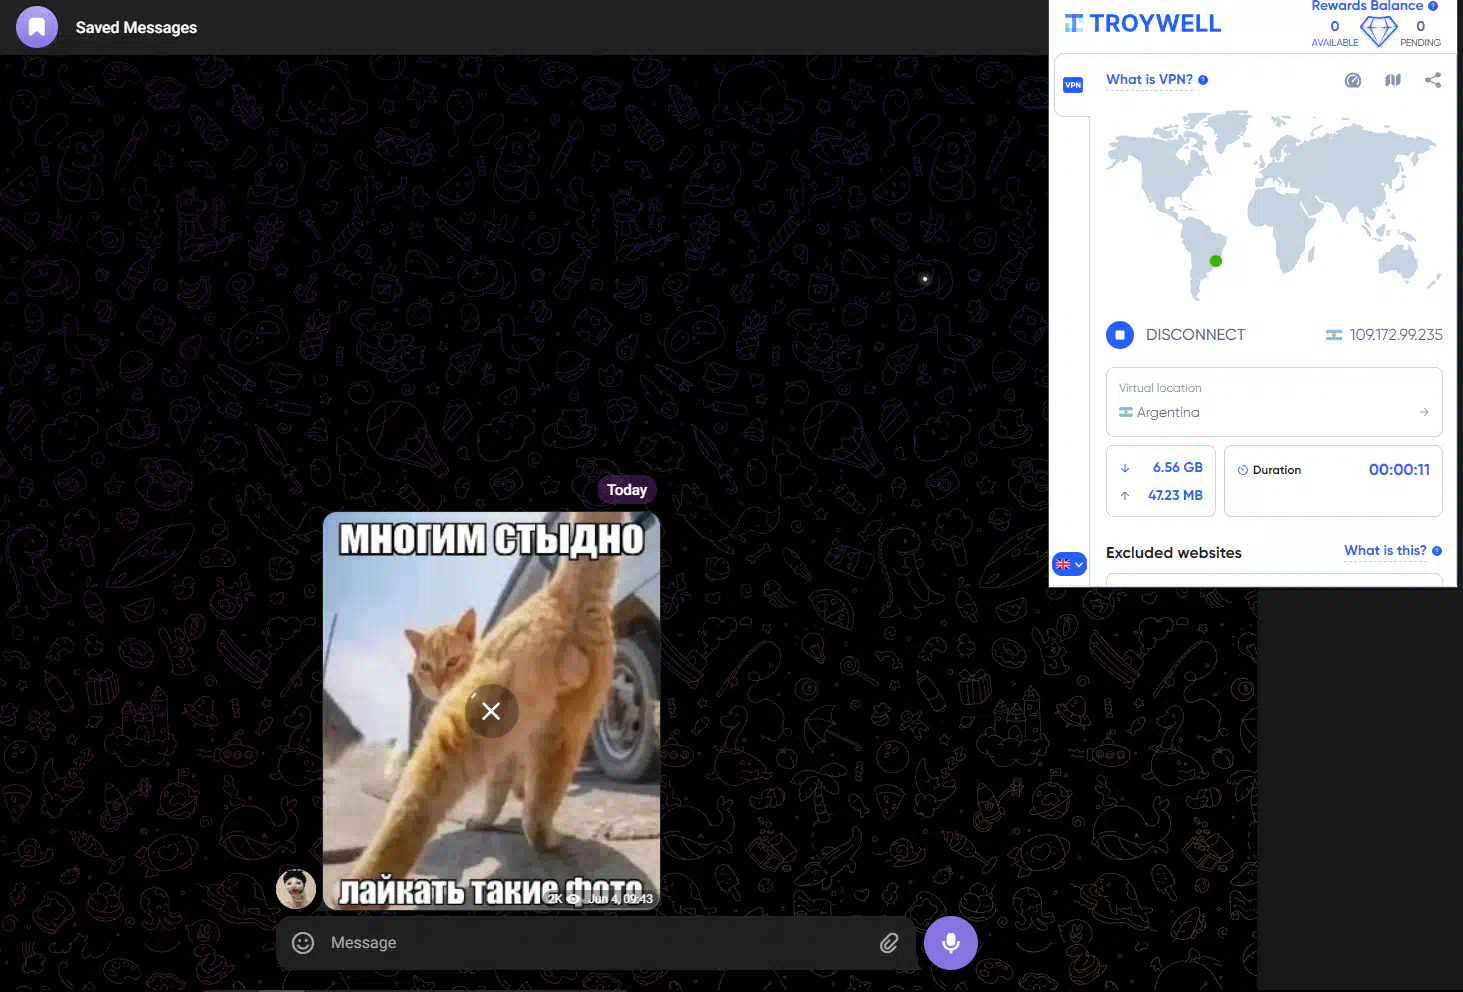Click the rewards diamond icon
The width and height of the screenshot is (1463, 992).
(x=1379, y=30)
